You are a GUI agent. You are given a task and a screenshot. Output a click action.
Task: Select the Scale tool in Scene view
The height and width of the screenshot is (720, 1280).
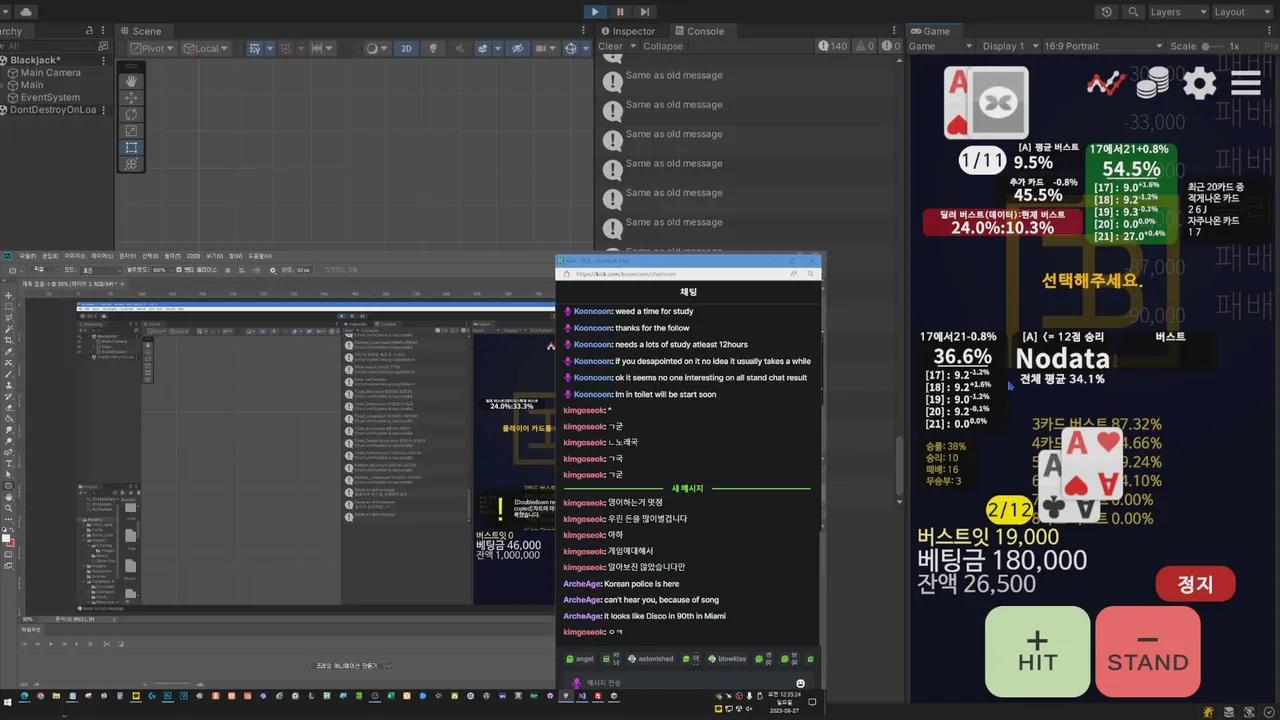(131, 131)
